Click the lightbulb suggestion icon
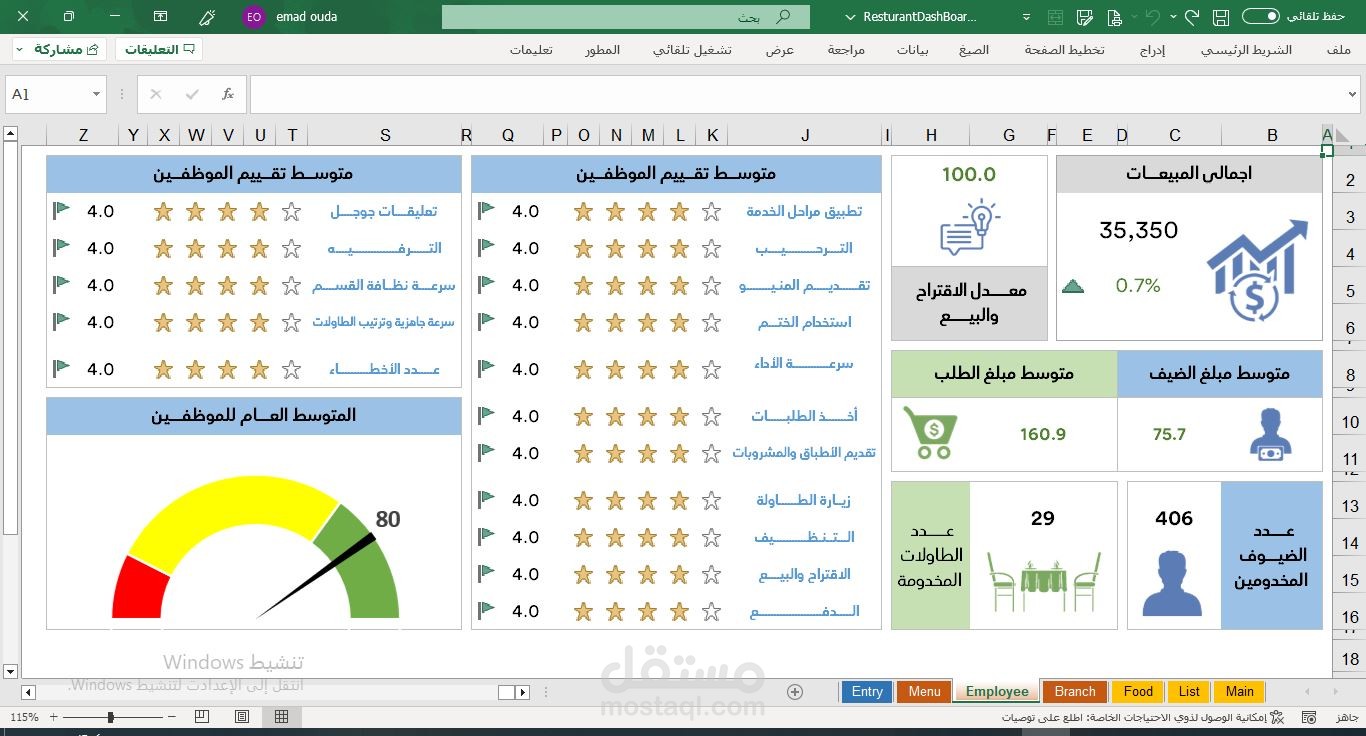The width and height of the screenshot is (1366, 736). (968, 227)
